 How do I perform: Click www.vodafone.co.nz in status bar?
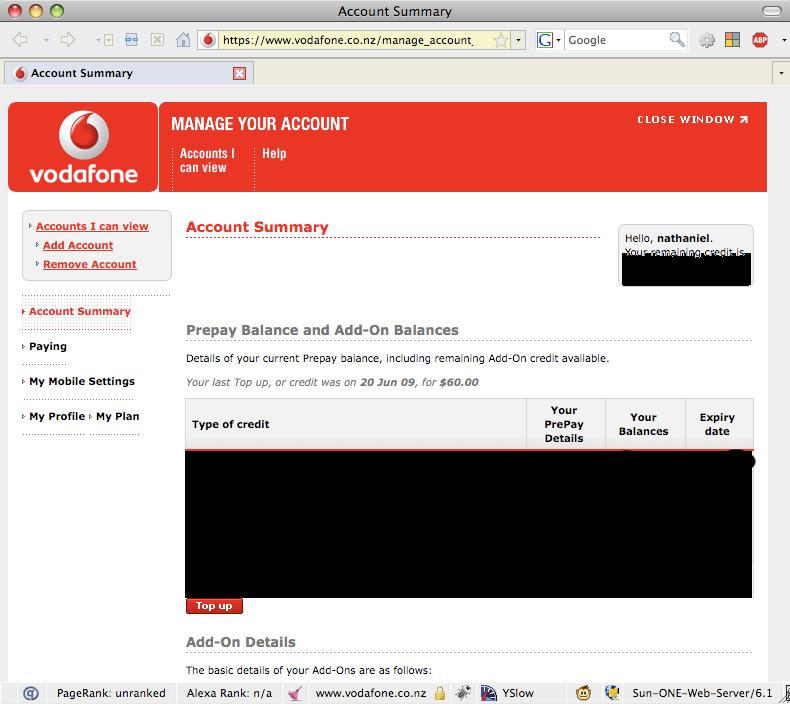tap(371, 693)
